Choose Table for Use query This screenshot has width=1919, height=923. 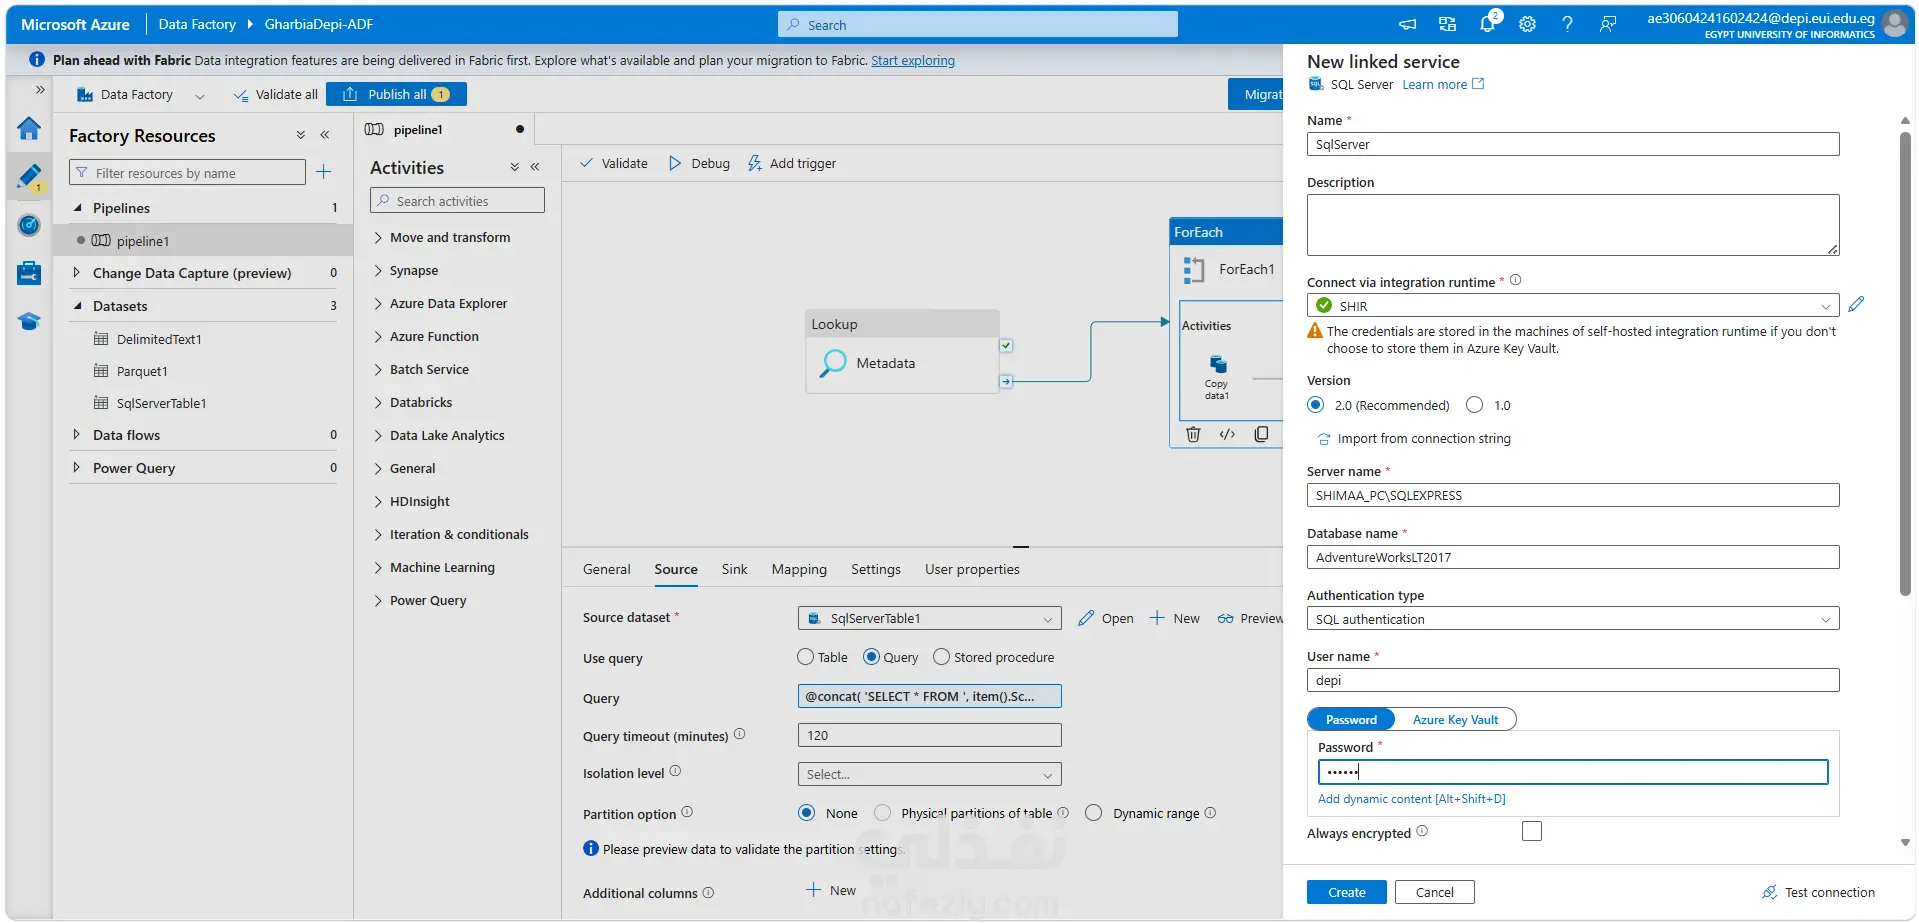pyautogui.click(x=805, y=657)
